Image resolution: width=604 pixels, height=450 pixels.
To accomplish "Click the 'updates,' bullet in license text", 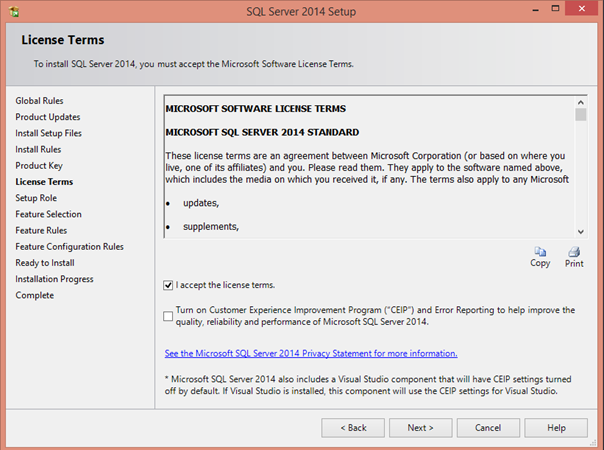I will (x=201, y=203).
